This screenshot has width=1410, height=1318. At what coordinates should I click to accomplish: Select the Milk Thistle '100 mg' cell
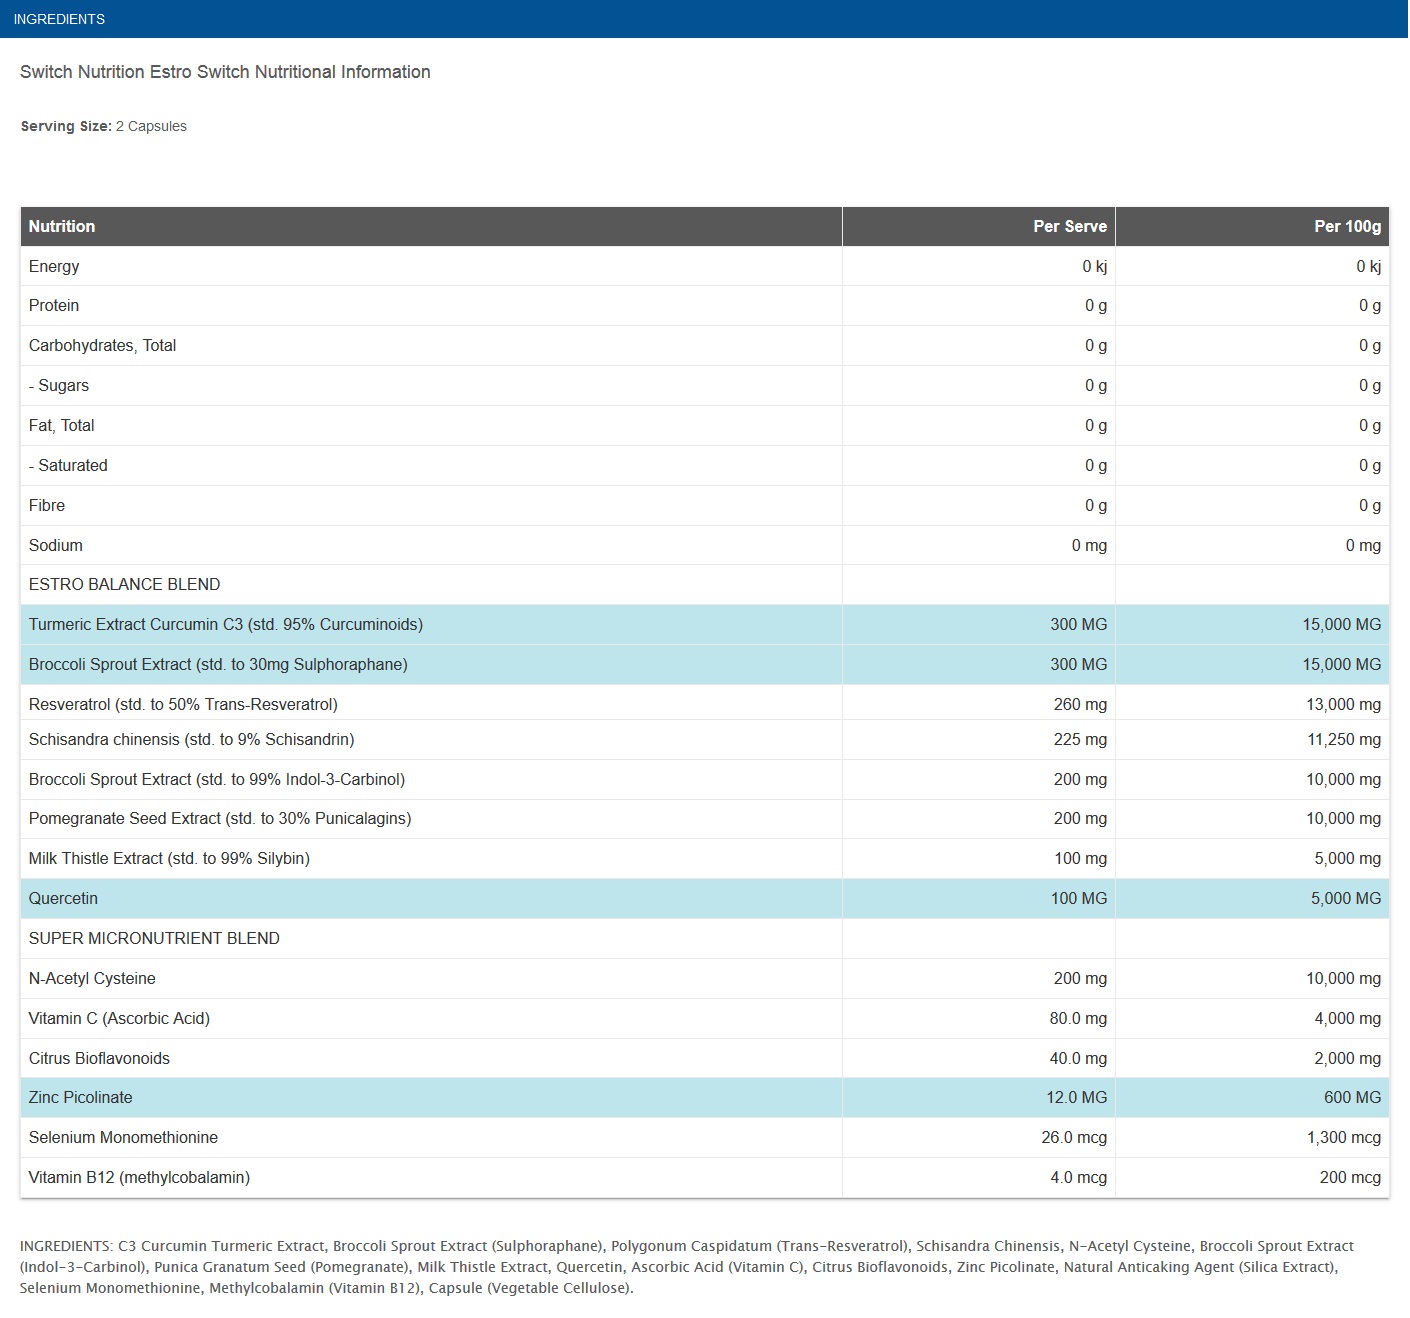coord(979,859)
